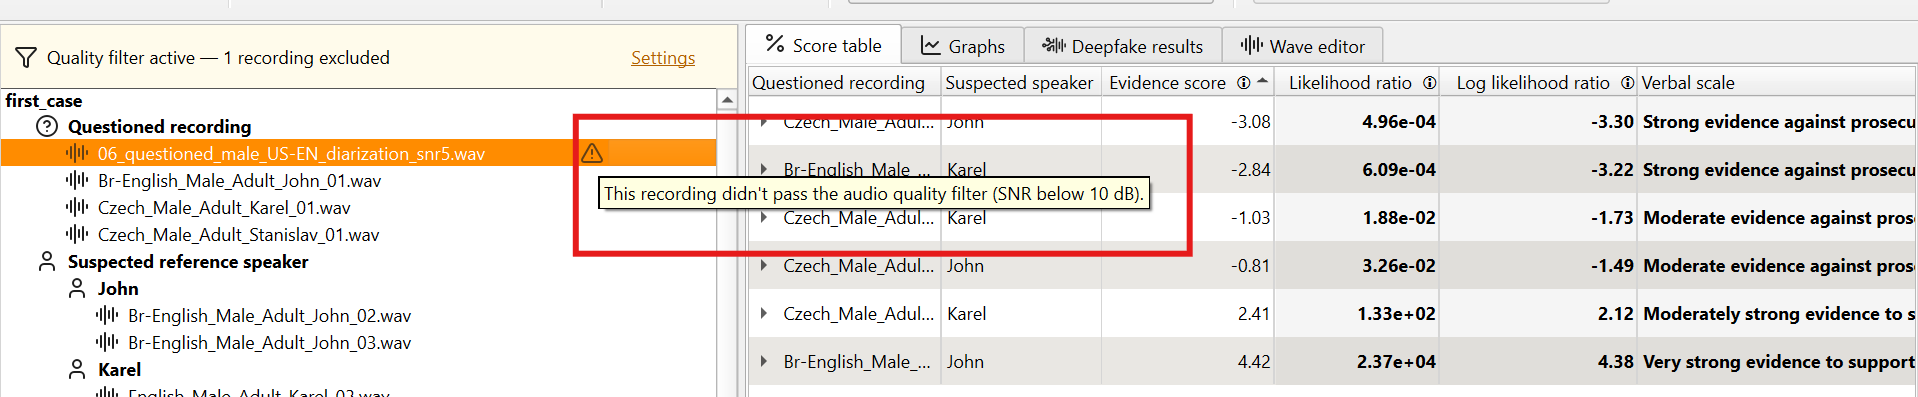Sort by Verbal scale column header
This screenshot has height=397, width=1918.
click(x=1777, y=83)
